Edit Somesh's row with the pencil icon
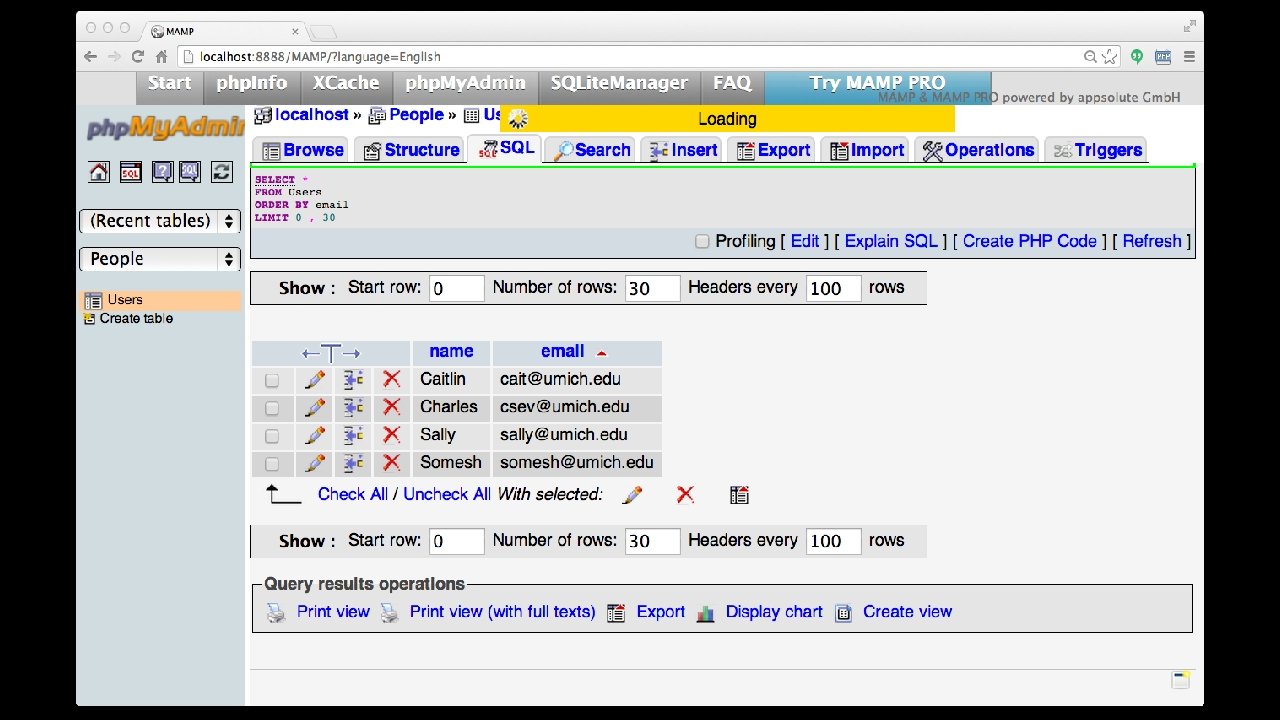Image resolution: width=1280 pixels, height=720 pixels. (x=314, y=463)
